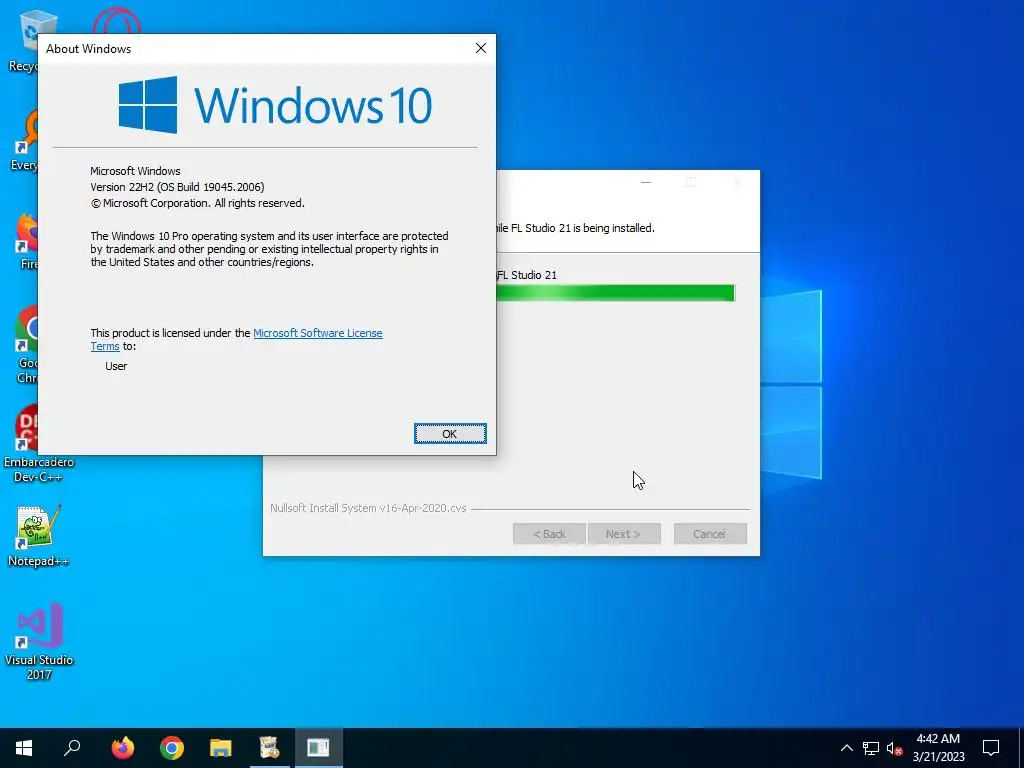Click the Microsoft Corporation copyright line
Screen dimensions: 1024x768
click(x=197, y=203)
